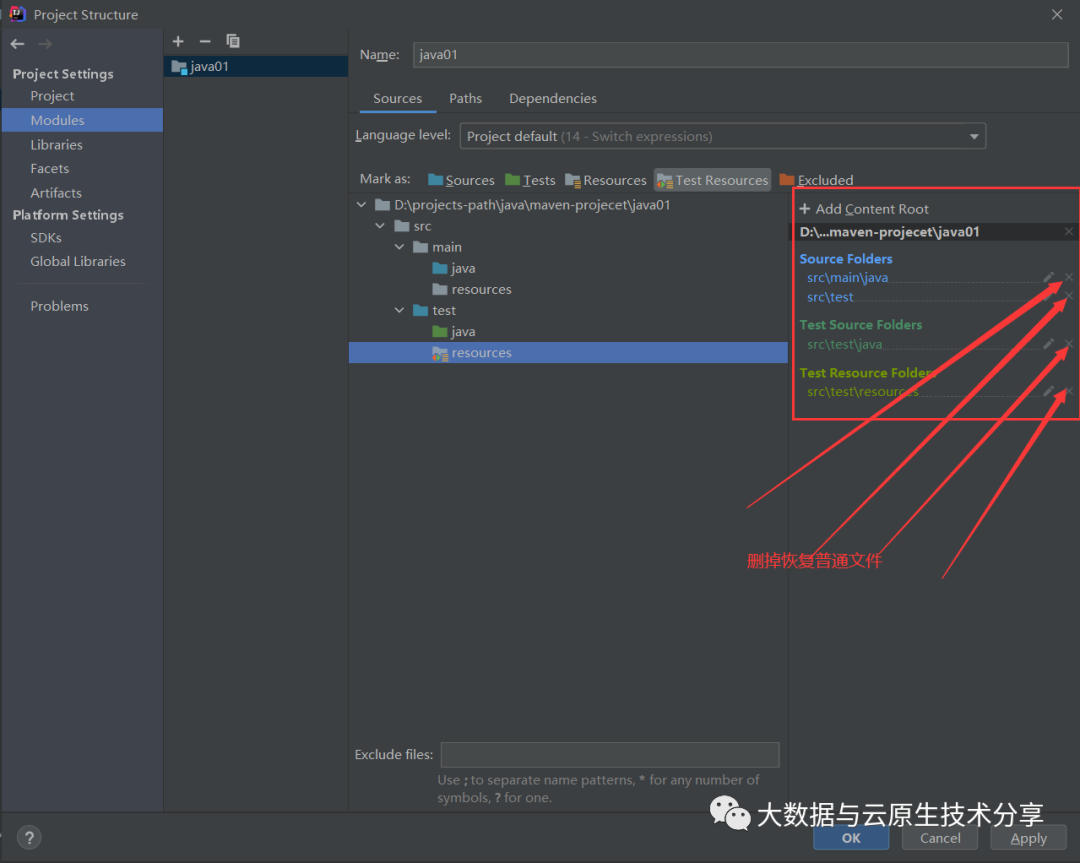Open the Language level dropdown

[x=723, y=136]
